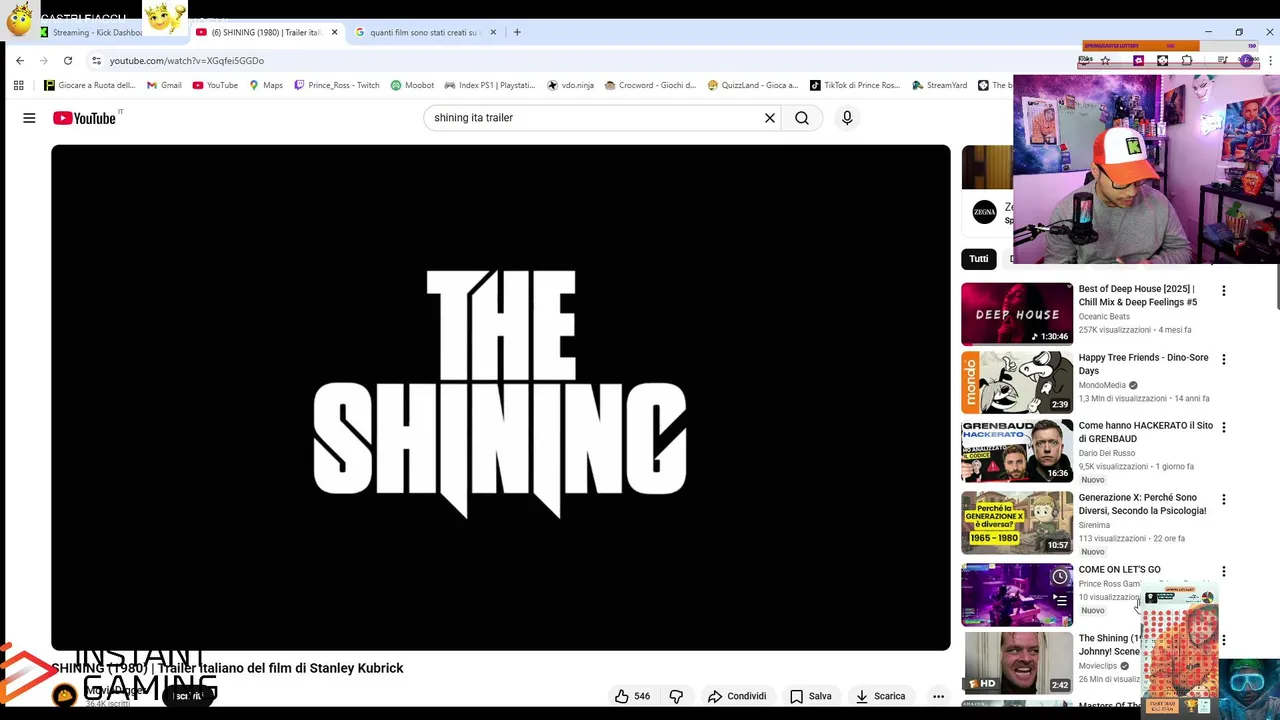Viewport: 1280px width, 720px height.
Task: Add COME ON LET'S GO to queue
Action: click(x=1060, y=601)
